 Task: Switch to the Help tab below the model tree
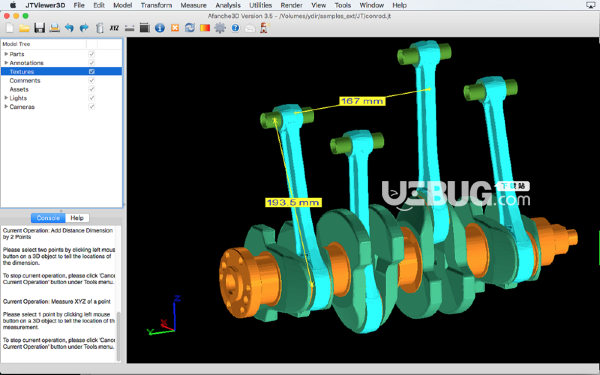(x=77, y=218)
